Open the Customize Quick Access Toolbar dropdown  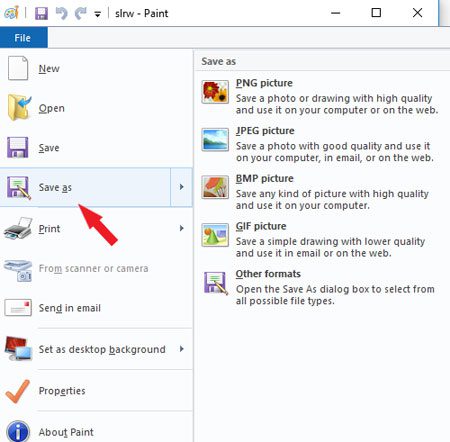97,14
